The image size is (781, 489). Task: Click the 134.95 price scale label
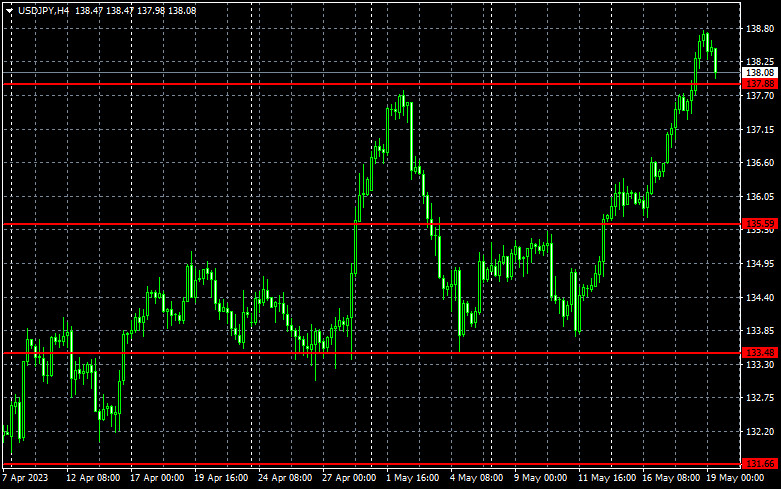pos(760,264)
